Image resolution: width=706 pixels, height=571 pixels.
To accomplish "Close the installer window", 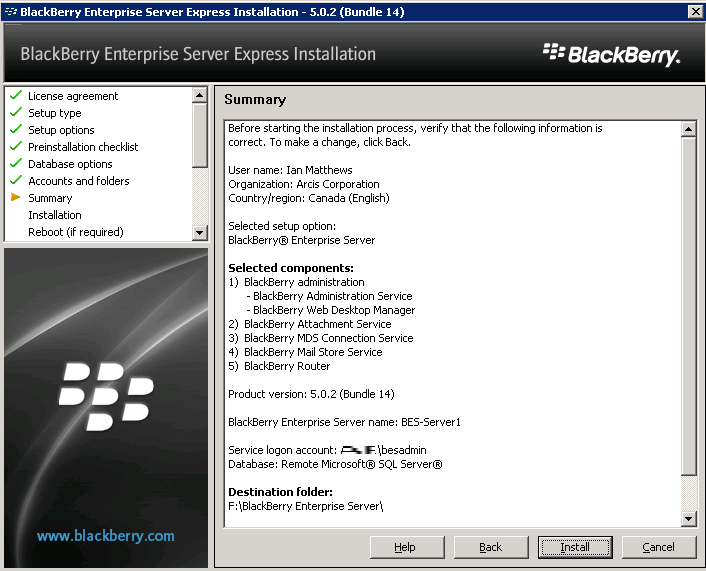I will pyautogui.click(x=695, y=11).
